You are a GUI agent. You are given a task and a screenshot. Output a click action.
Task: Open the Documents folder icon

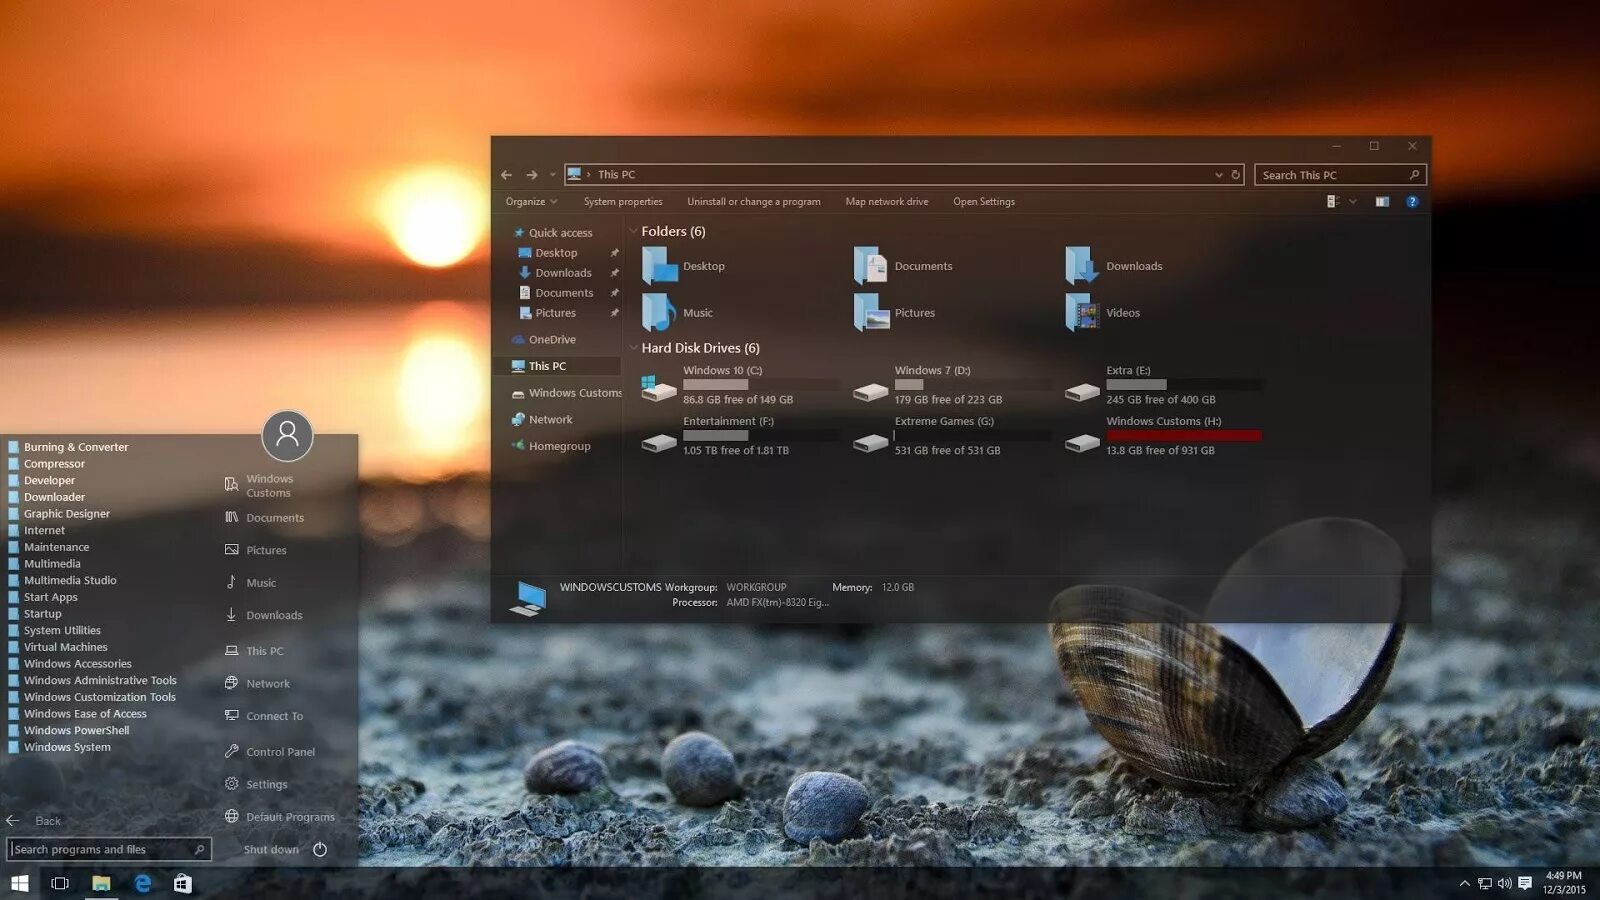871,266
